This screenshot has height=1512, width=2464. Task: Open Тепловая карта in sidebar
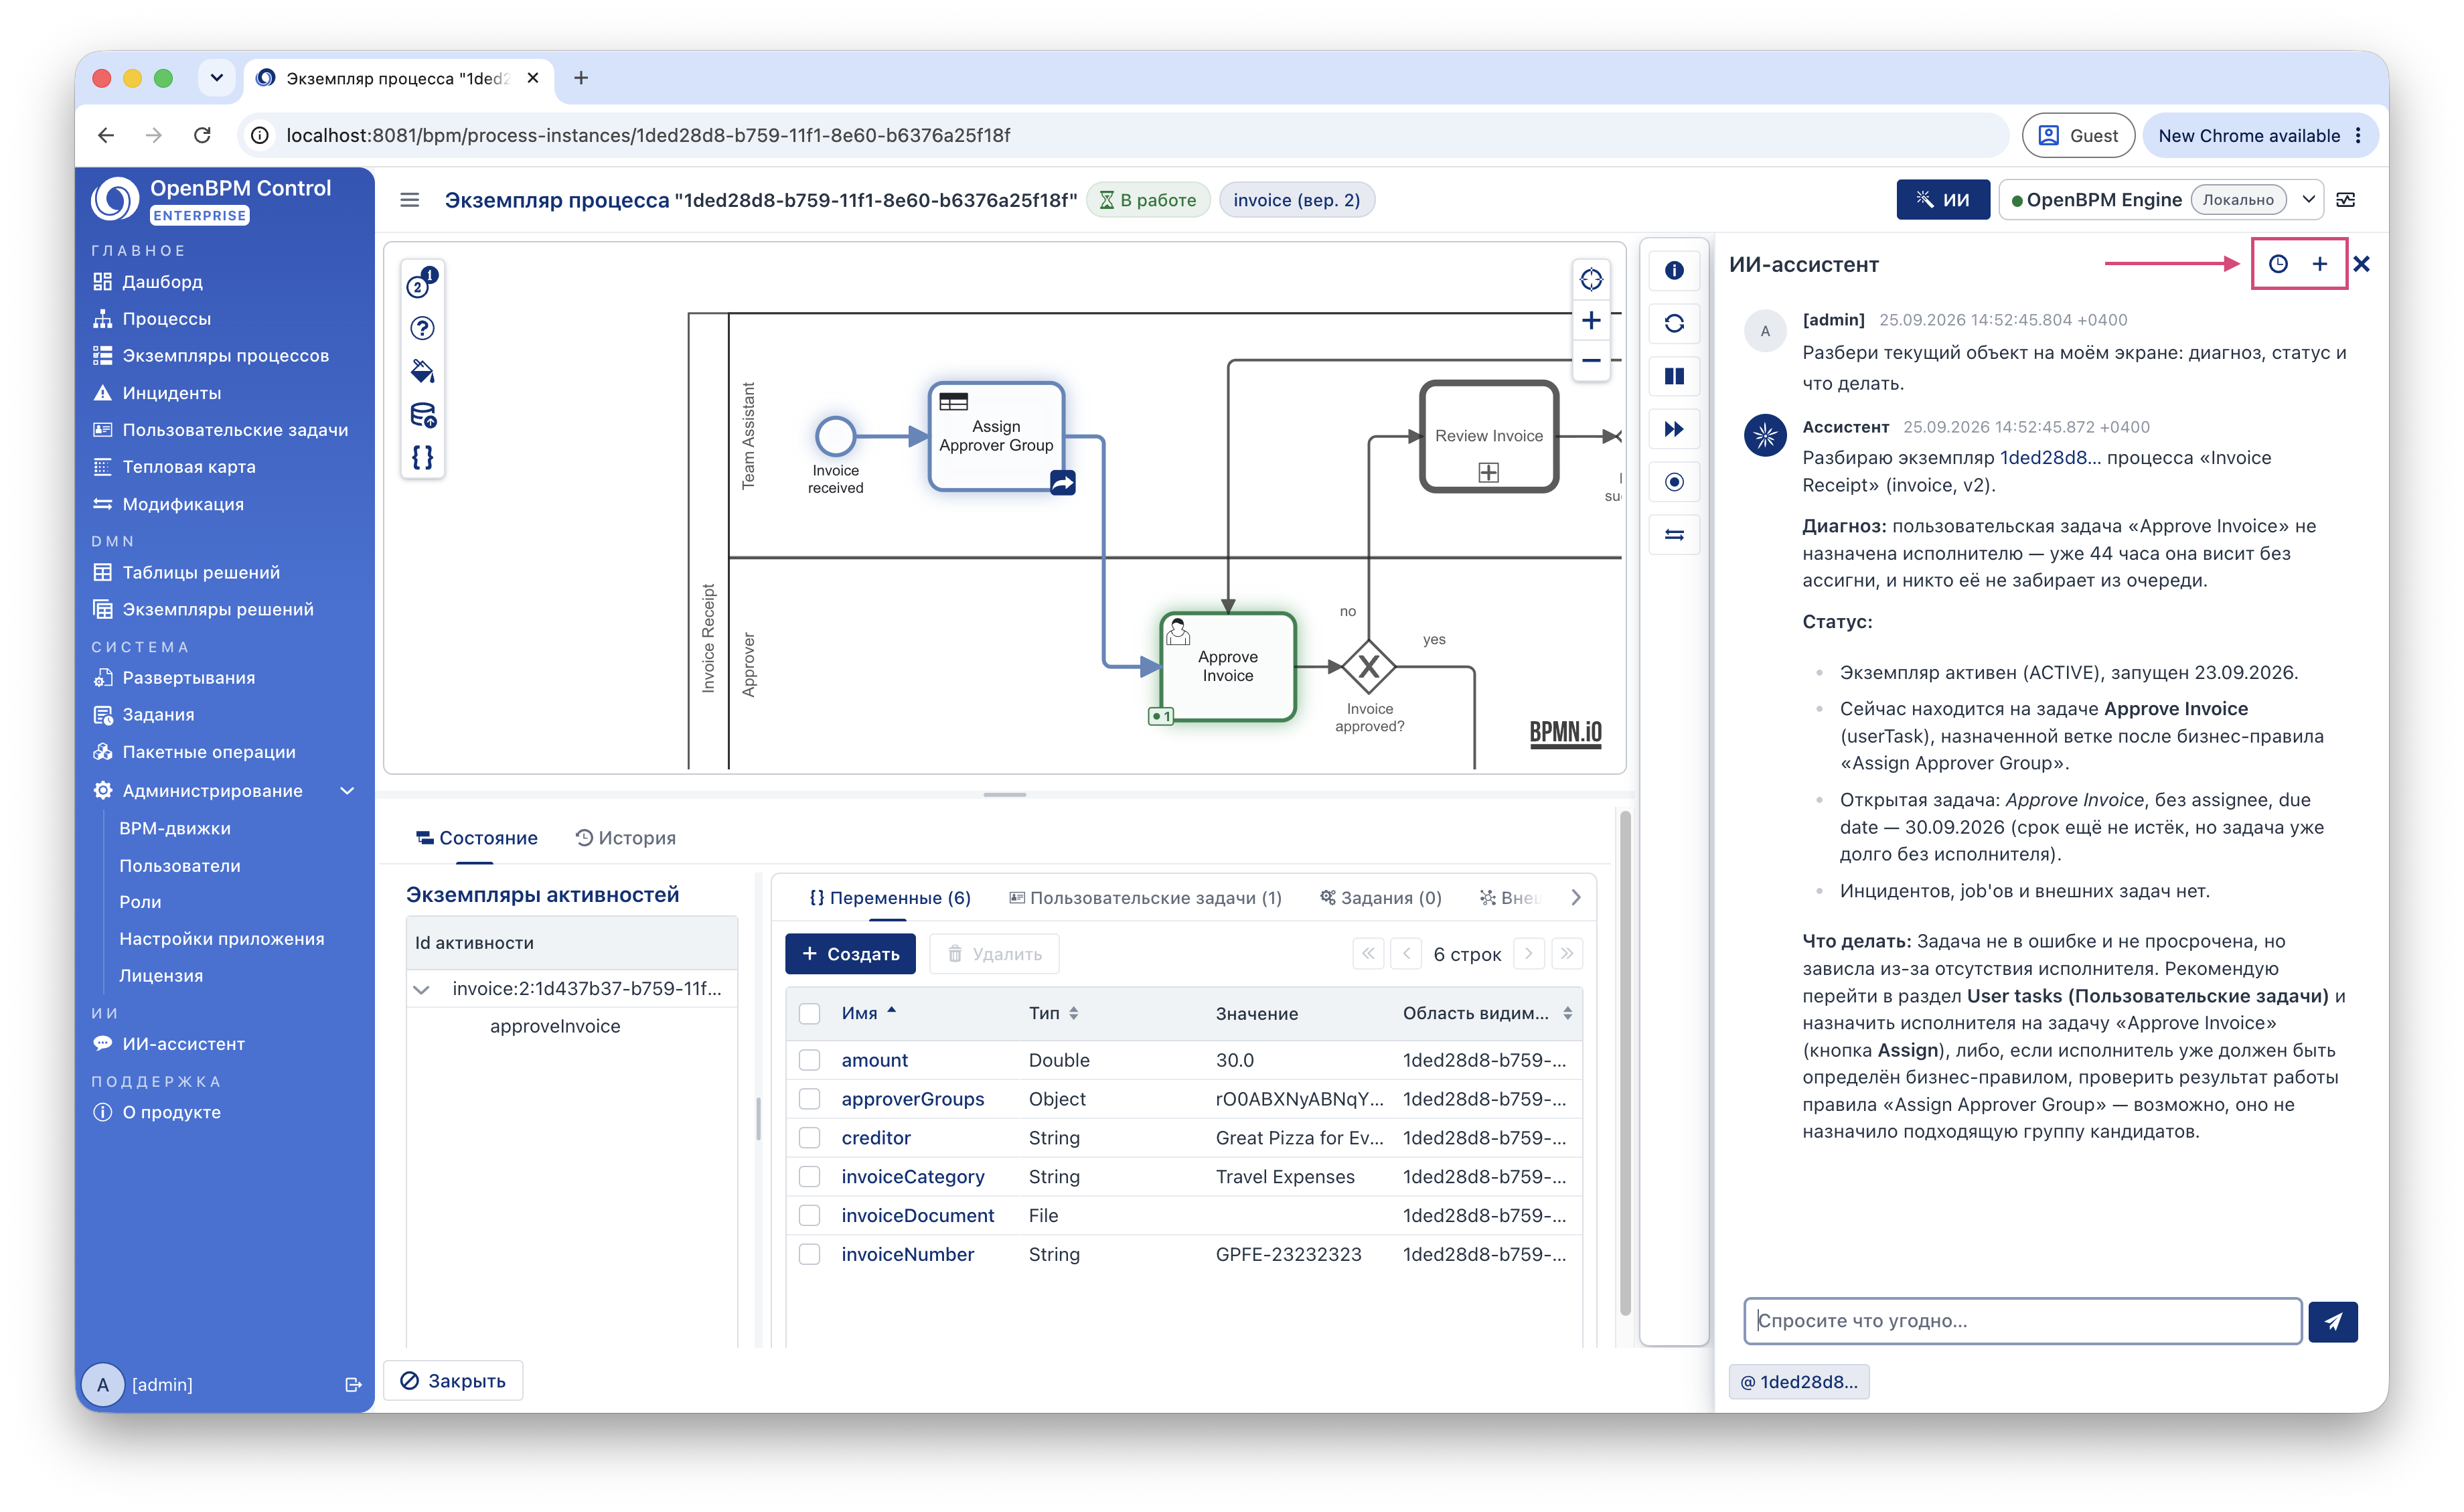188,467
